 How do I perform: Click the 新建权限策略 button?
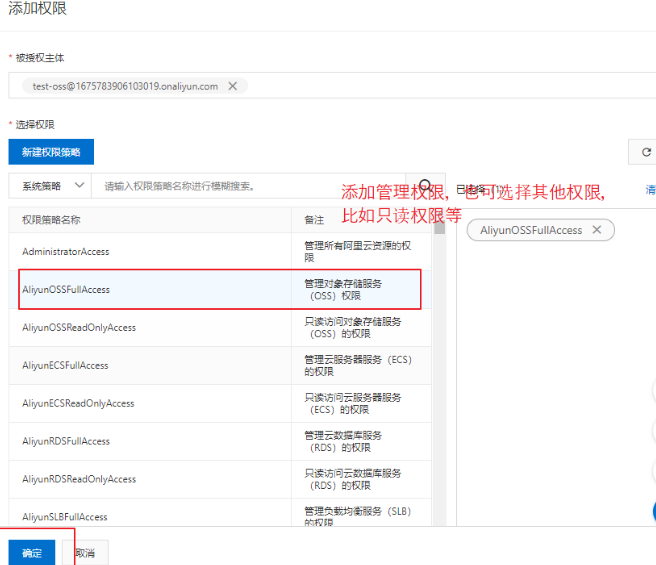point(51,152)
